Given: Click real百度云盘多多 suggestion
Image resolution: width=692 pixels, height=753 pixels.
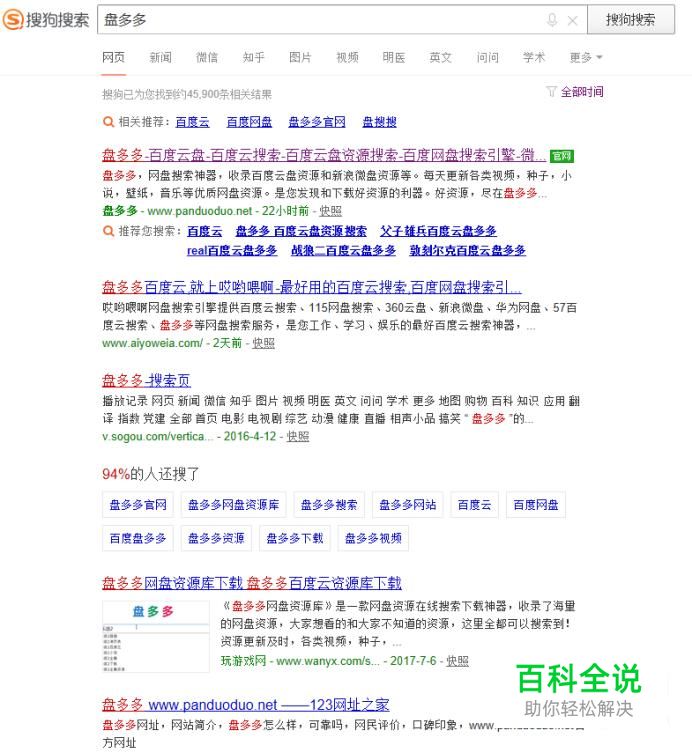Looking at the screenshot, I should coord(232,250).
